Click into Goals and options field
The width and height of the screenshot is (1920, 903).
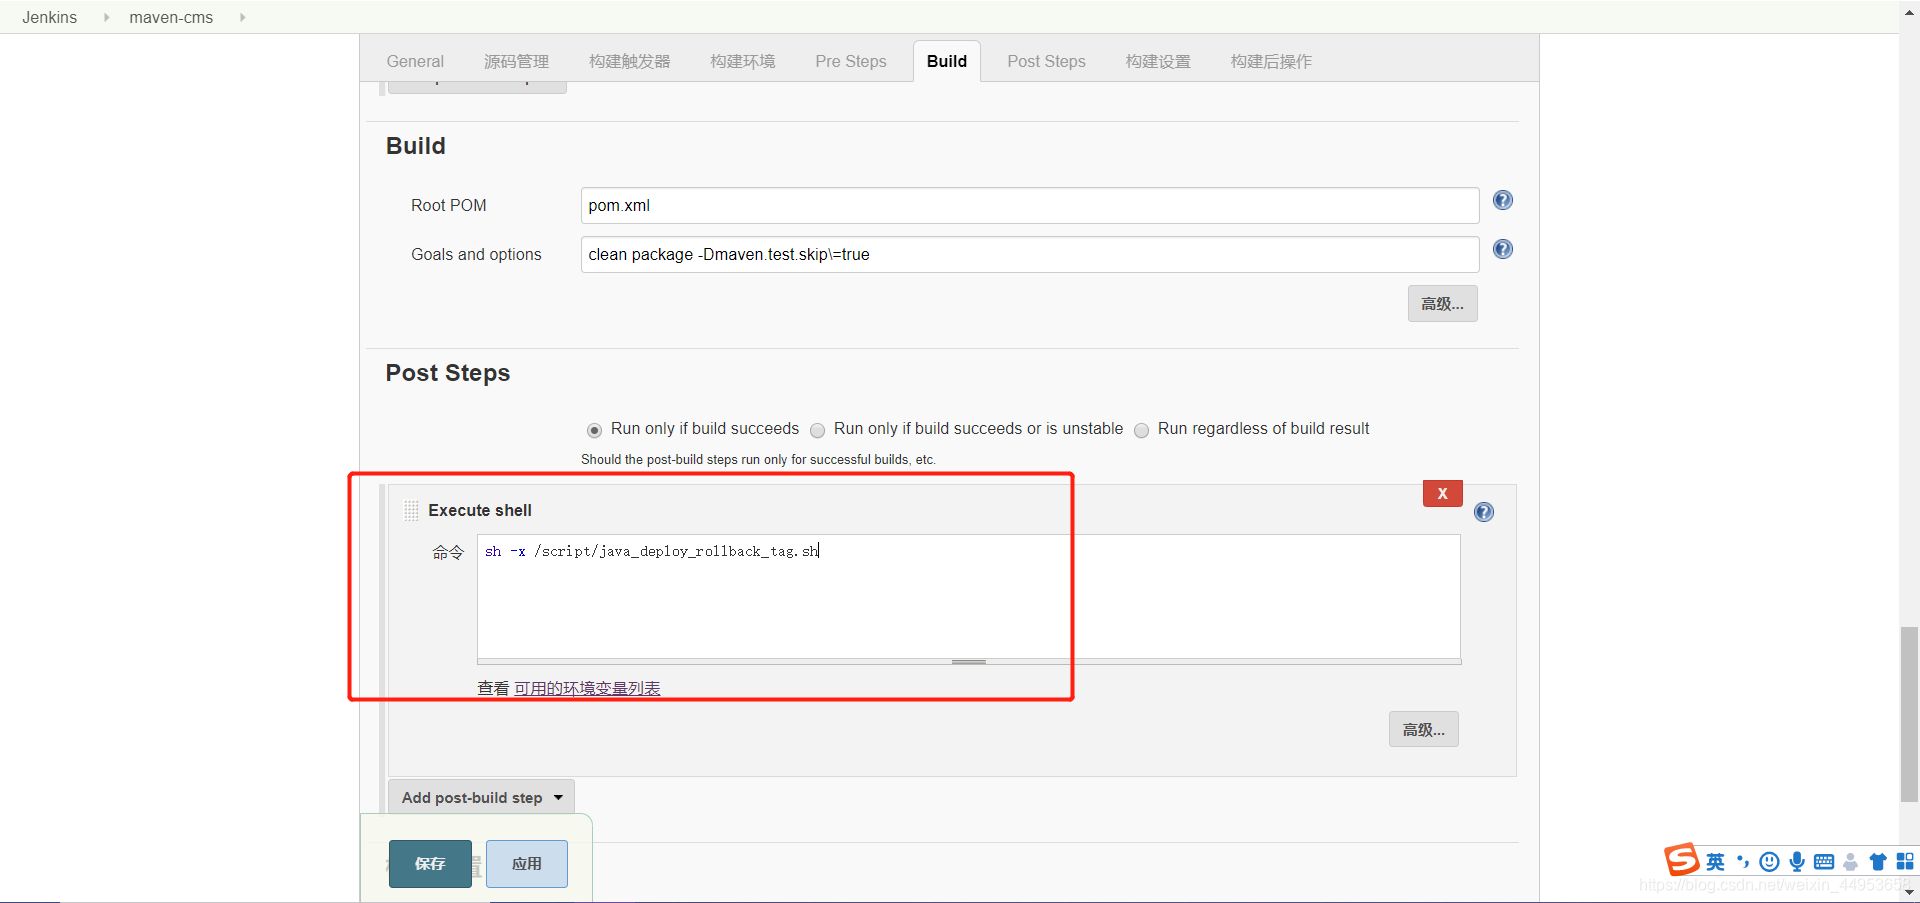tap(1030, 254)
